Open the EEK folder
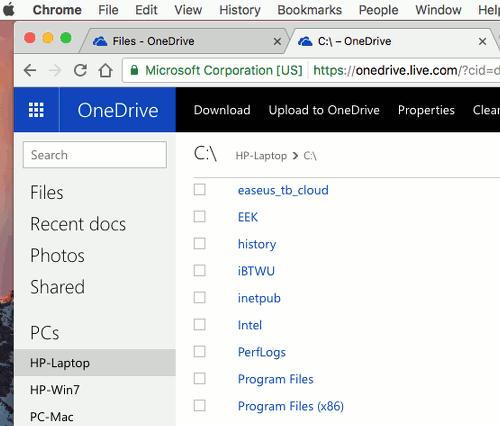Screen dimensions: 500x426 point(248,217)
